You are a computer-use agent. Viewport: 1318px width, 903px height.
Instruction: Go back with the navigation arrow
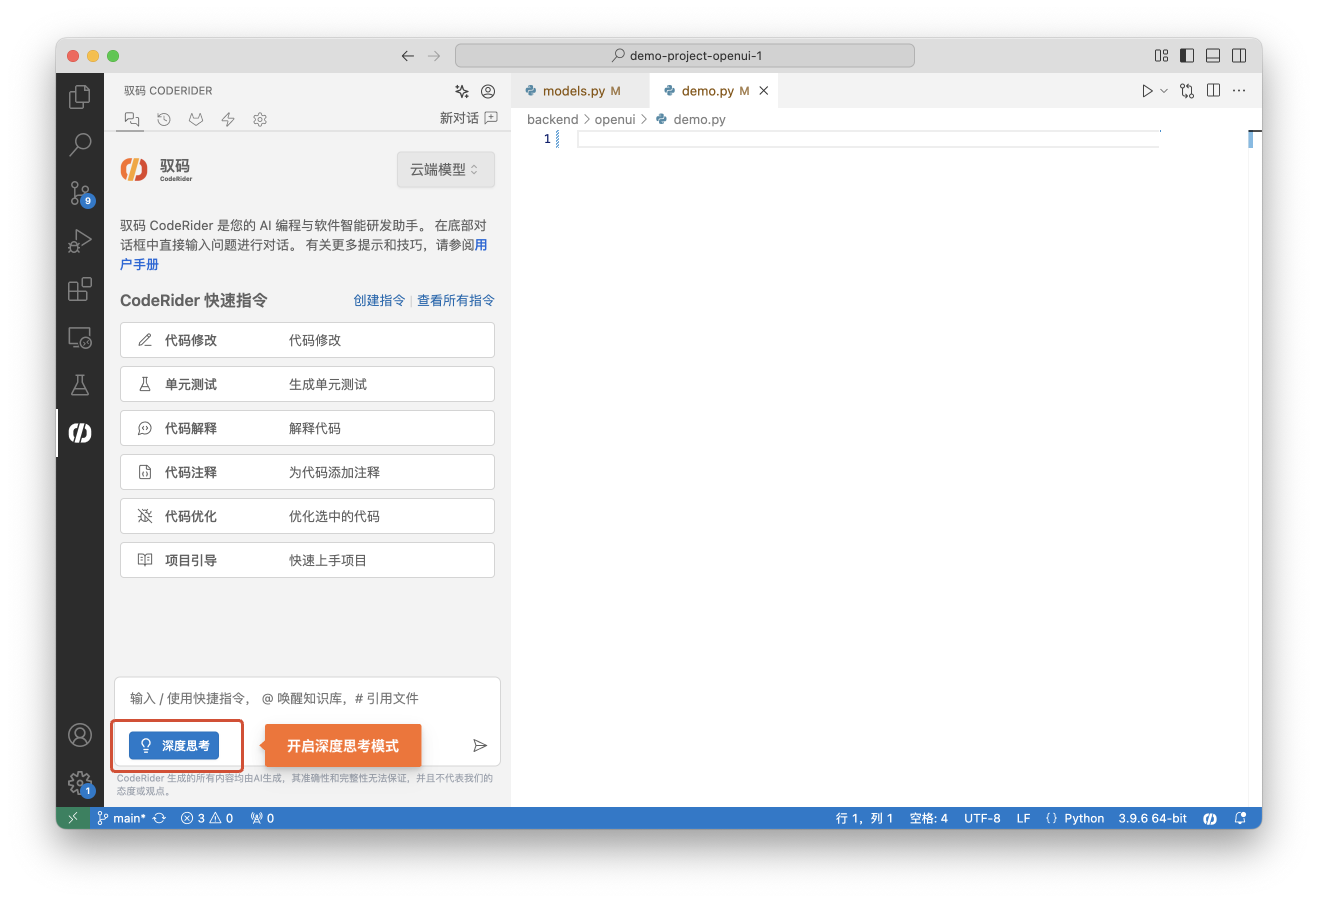408,56
